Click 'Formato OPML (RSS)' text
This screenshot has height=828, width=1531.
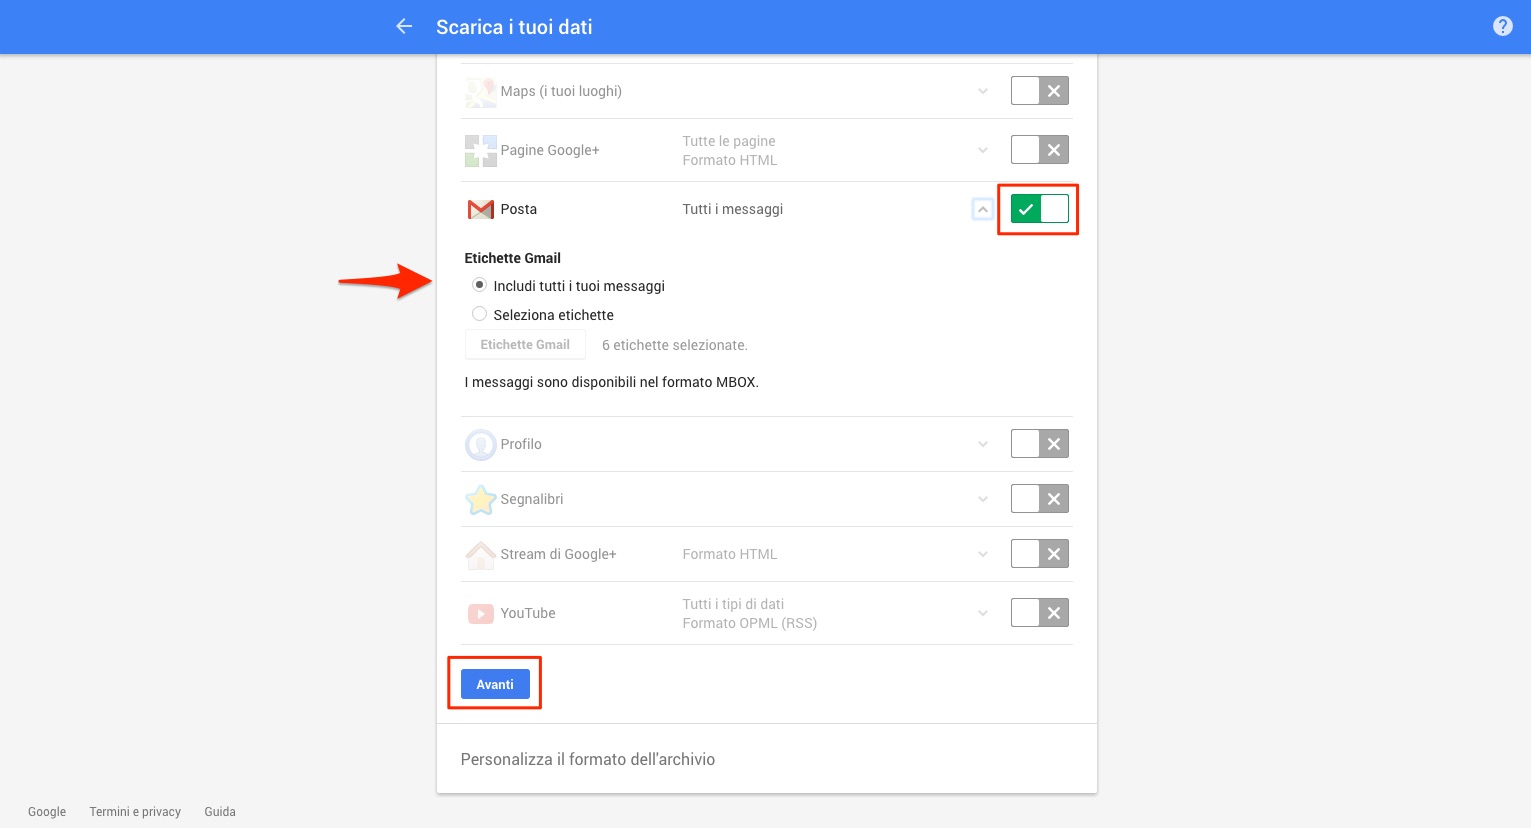(x=750, y=623)
